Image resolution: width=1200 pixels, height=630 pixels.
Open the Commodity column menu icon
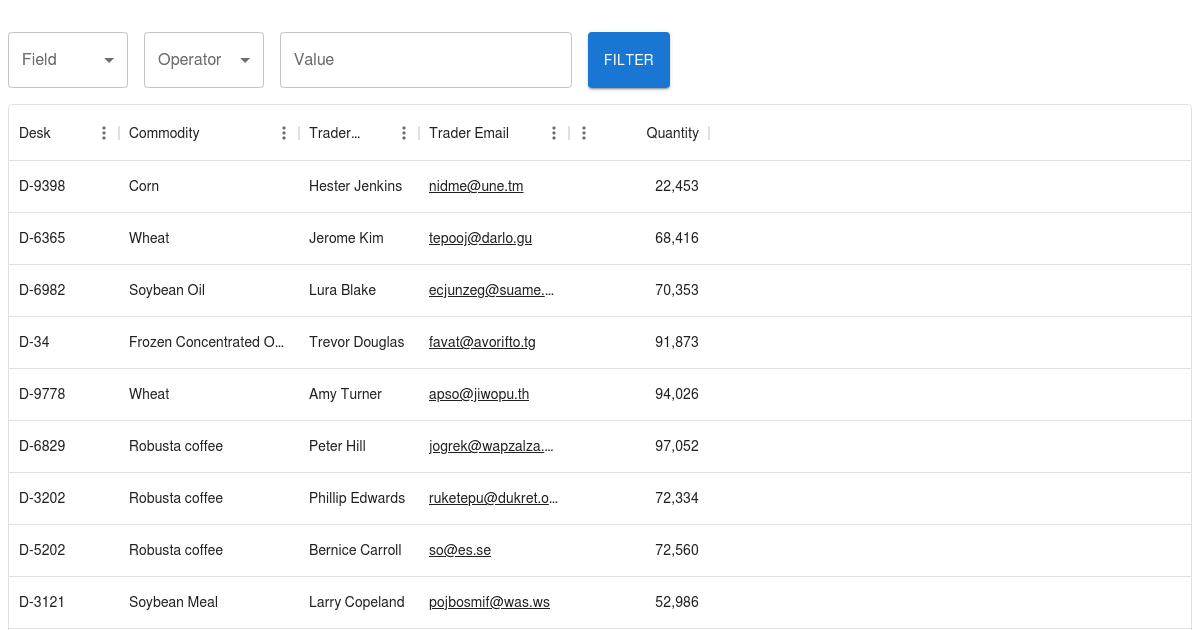pyautogui.click(x=284, y=133)
